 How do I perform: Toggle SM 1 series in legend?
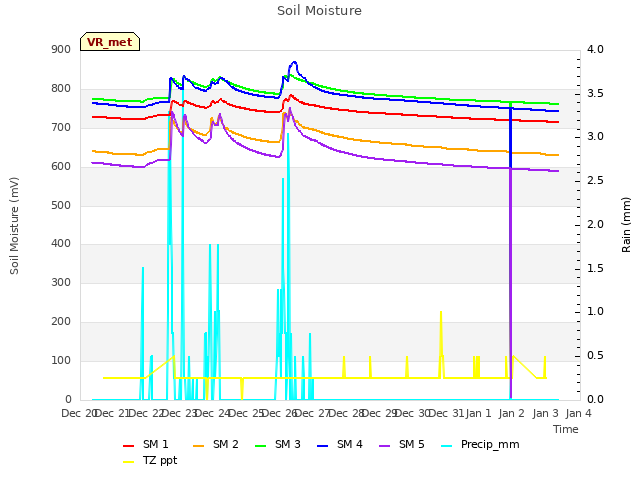146,444
